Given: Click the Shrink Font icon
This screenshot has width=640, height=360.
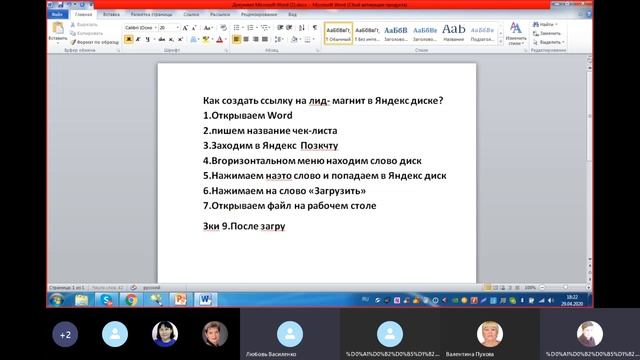Looking at the screenshot, I should (x=194, y=28).
